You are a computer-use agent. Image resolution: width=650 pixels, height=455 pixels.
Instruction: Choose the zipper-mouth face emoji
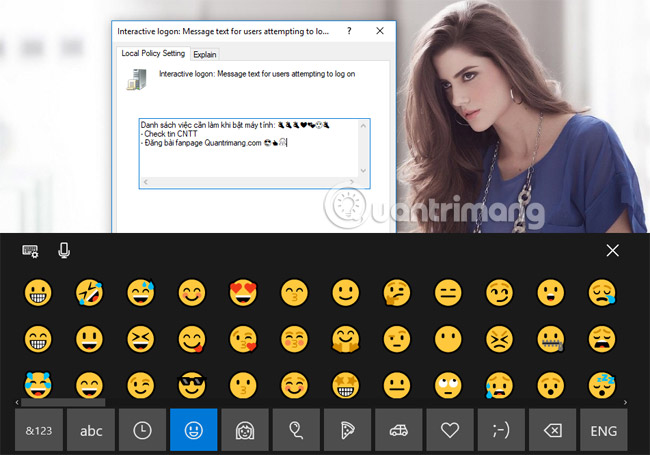pyautogui.click(x=550, y=338)
